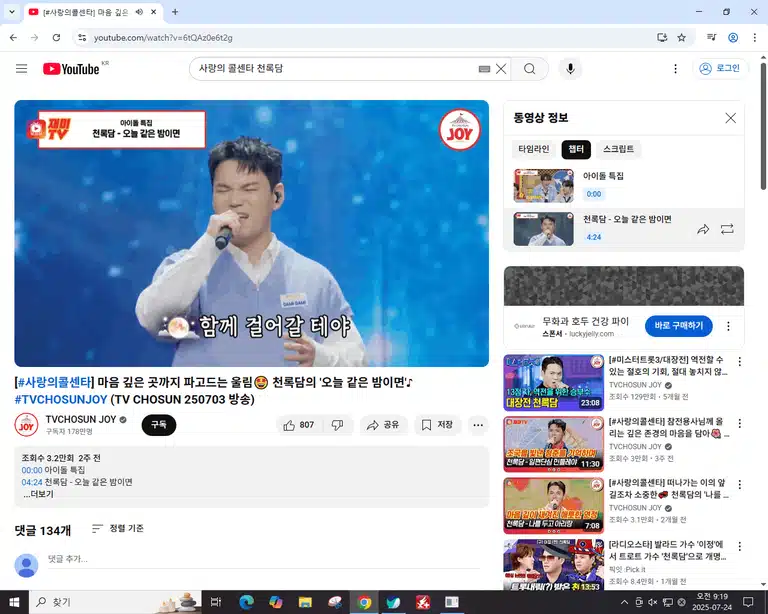Like the video (807)
This screenshot has width=768, height=614.
298,425
